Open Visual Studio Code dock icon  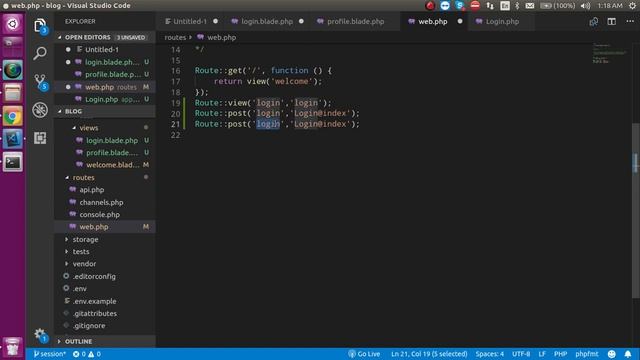13,139
